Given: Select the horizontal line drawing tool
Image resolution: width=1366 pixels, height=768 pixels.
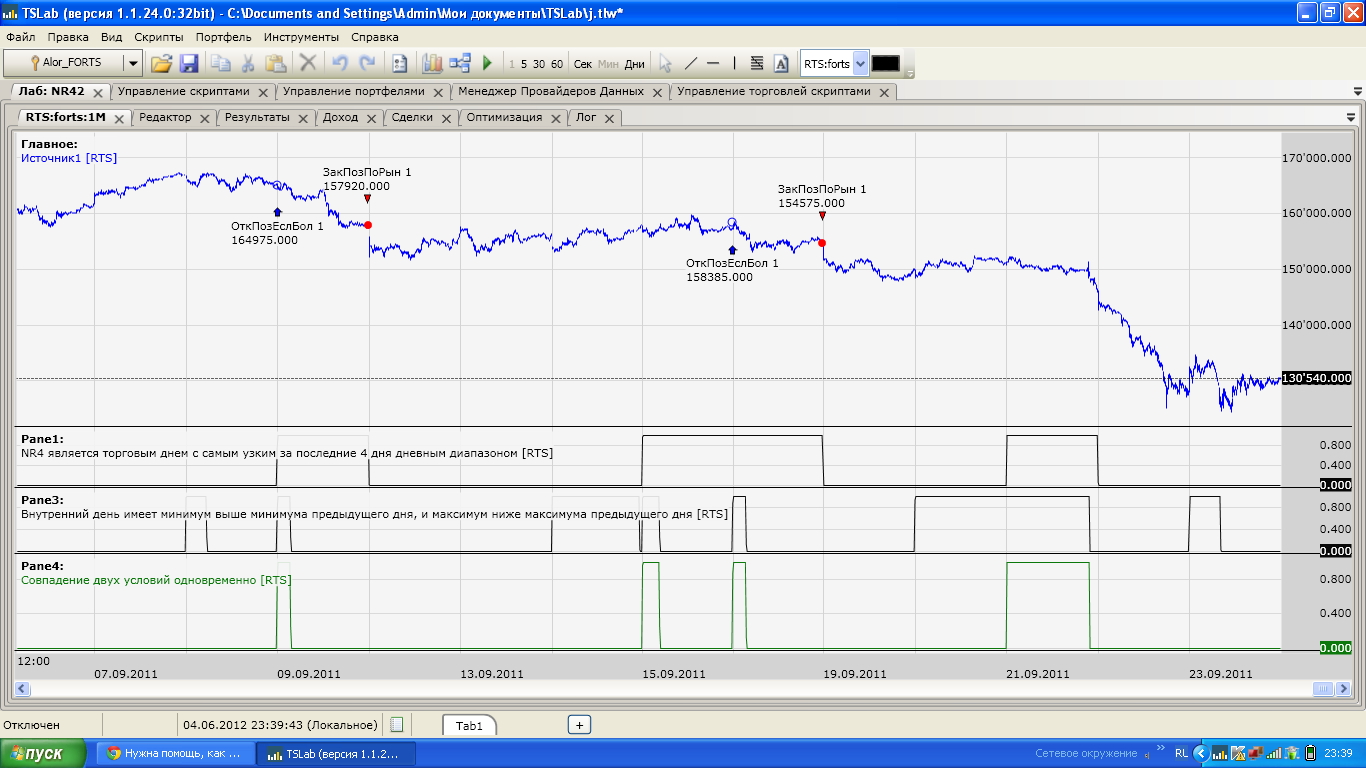Looking at the screenshot, I should (x=713, y=63).
